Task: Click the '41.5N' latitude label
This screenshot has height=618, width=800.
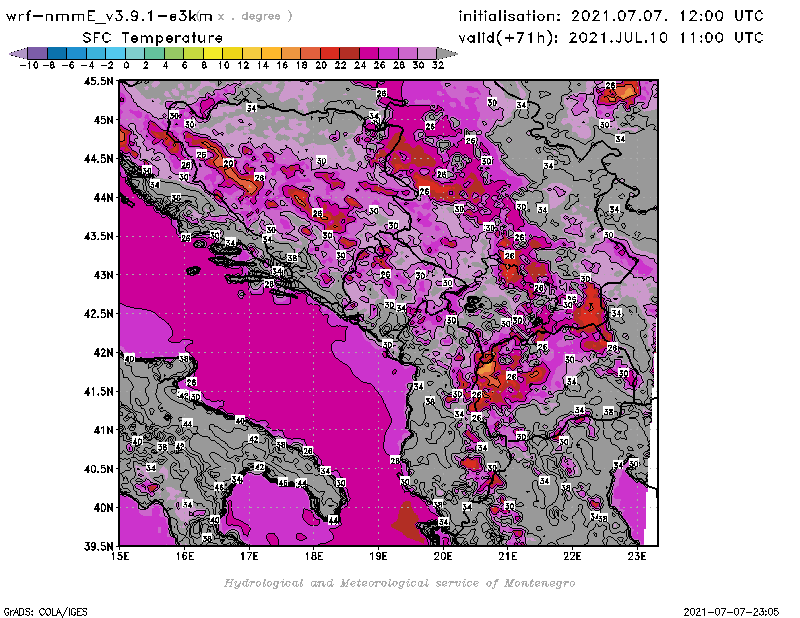Action: click(x=98, y=391)
